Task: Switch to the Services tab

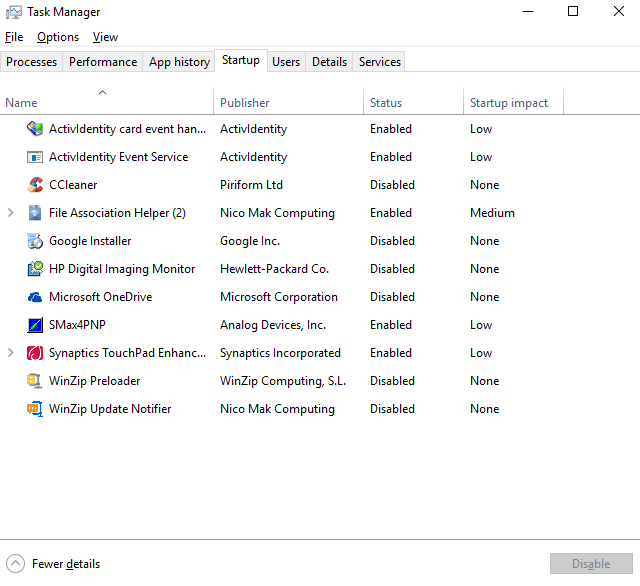Action: (x=380, y=62)
